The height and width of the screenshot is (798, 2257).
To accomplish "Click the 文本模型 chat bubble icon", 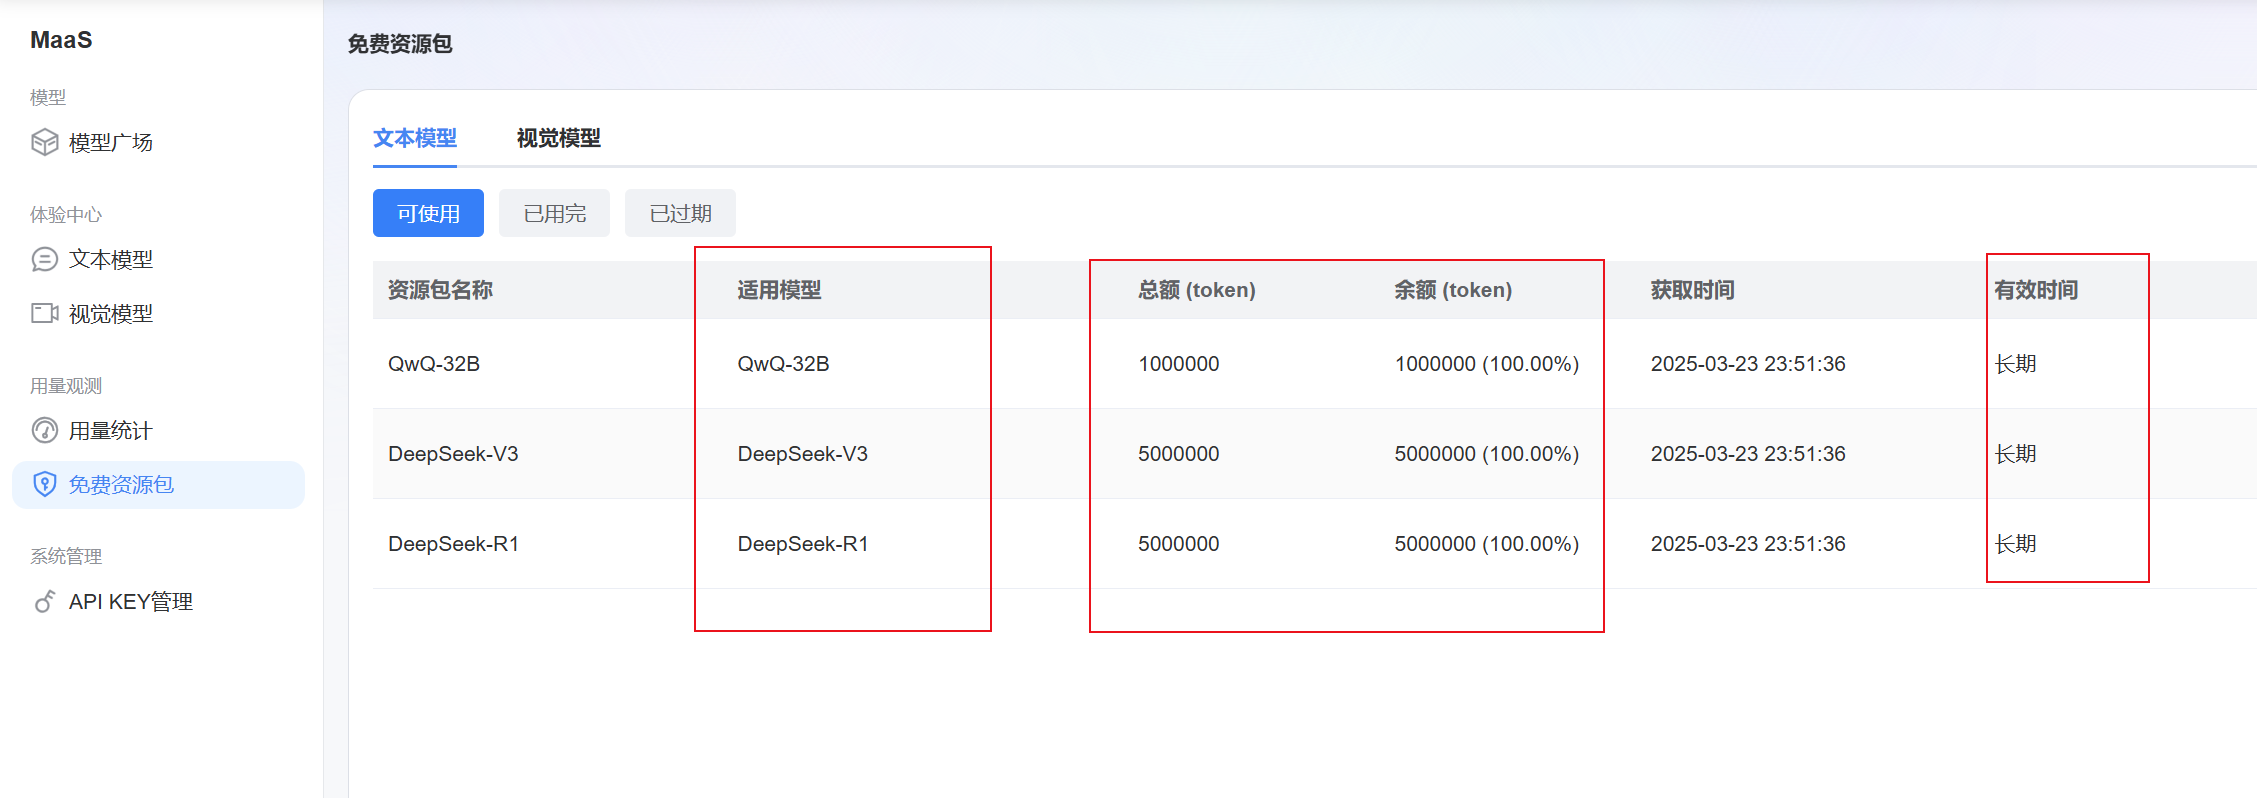I will click(x=44, y=260).
